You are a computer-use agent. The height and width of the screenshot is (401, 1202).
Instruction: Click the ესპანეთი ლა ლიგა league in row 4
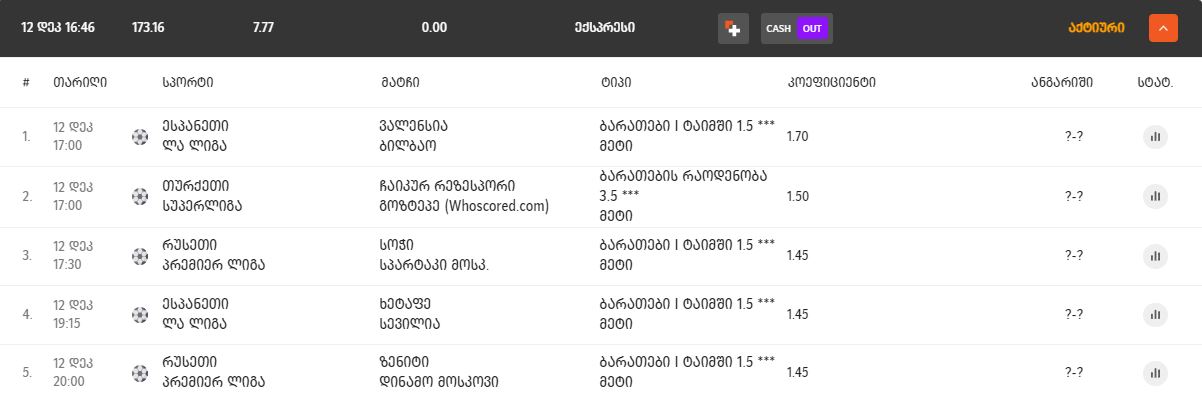pos(195,314)
